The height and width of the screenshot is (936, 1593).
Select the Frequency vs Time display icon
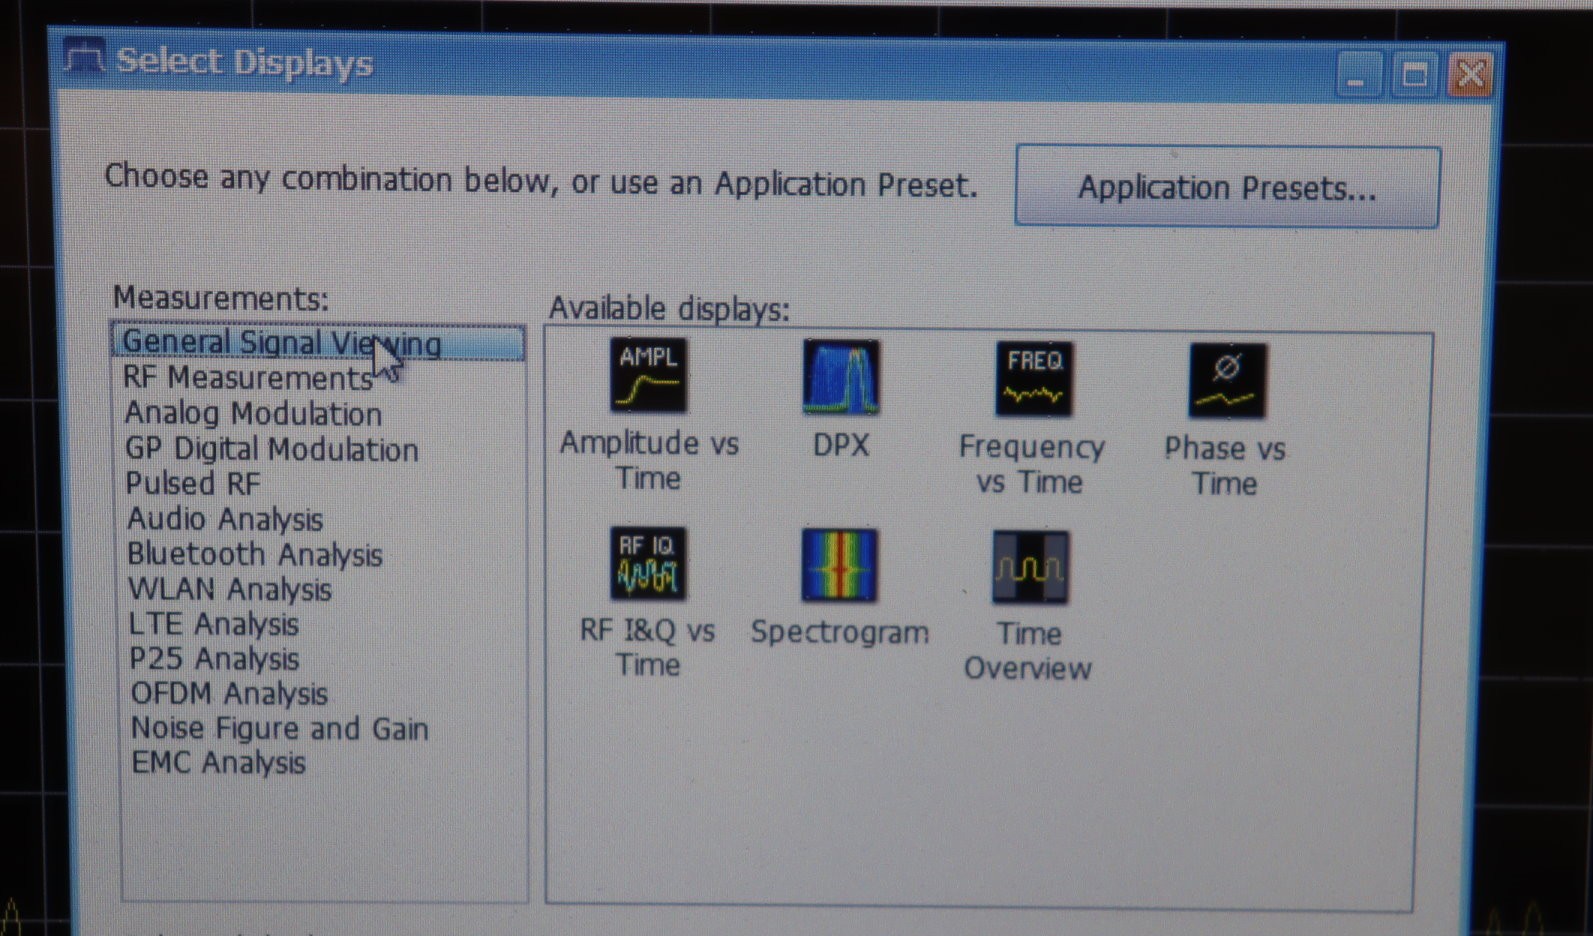click(1033, 379)
